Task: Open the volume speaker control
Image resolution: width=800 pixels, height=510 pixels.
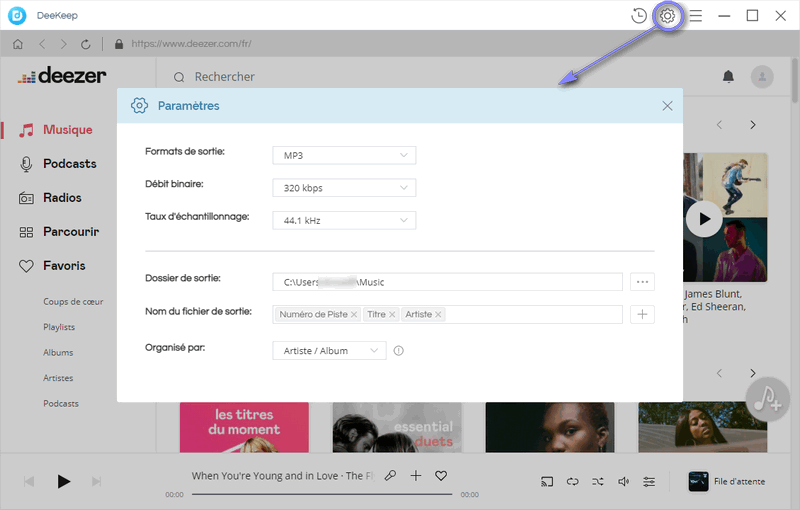Action: point(623,481)
